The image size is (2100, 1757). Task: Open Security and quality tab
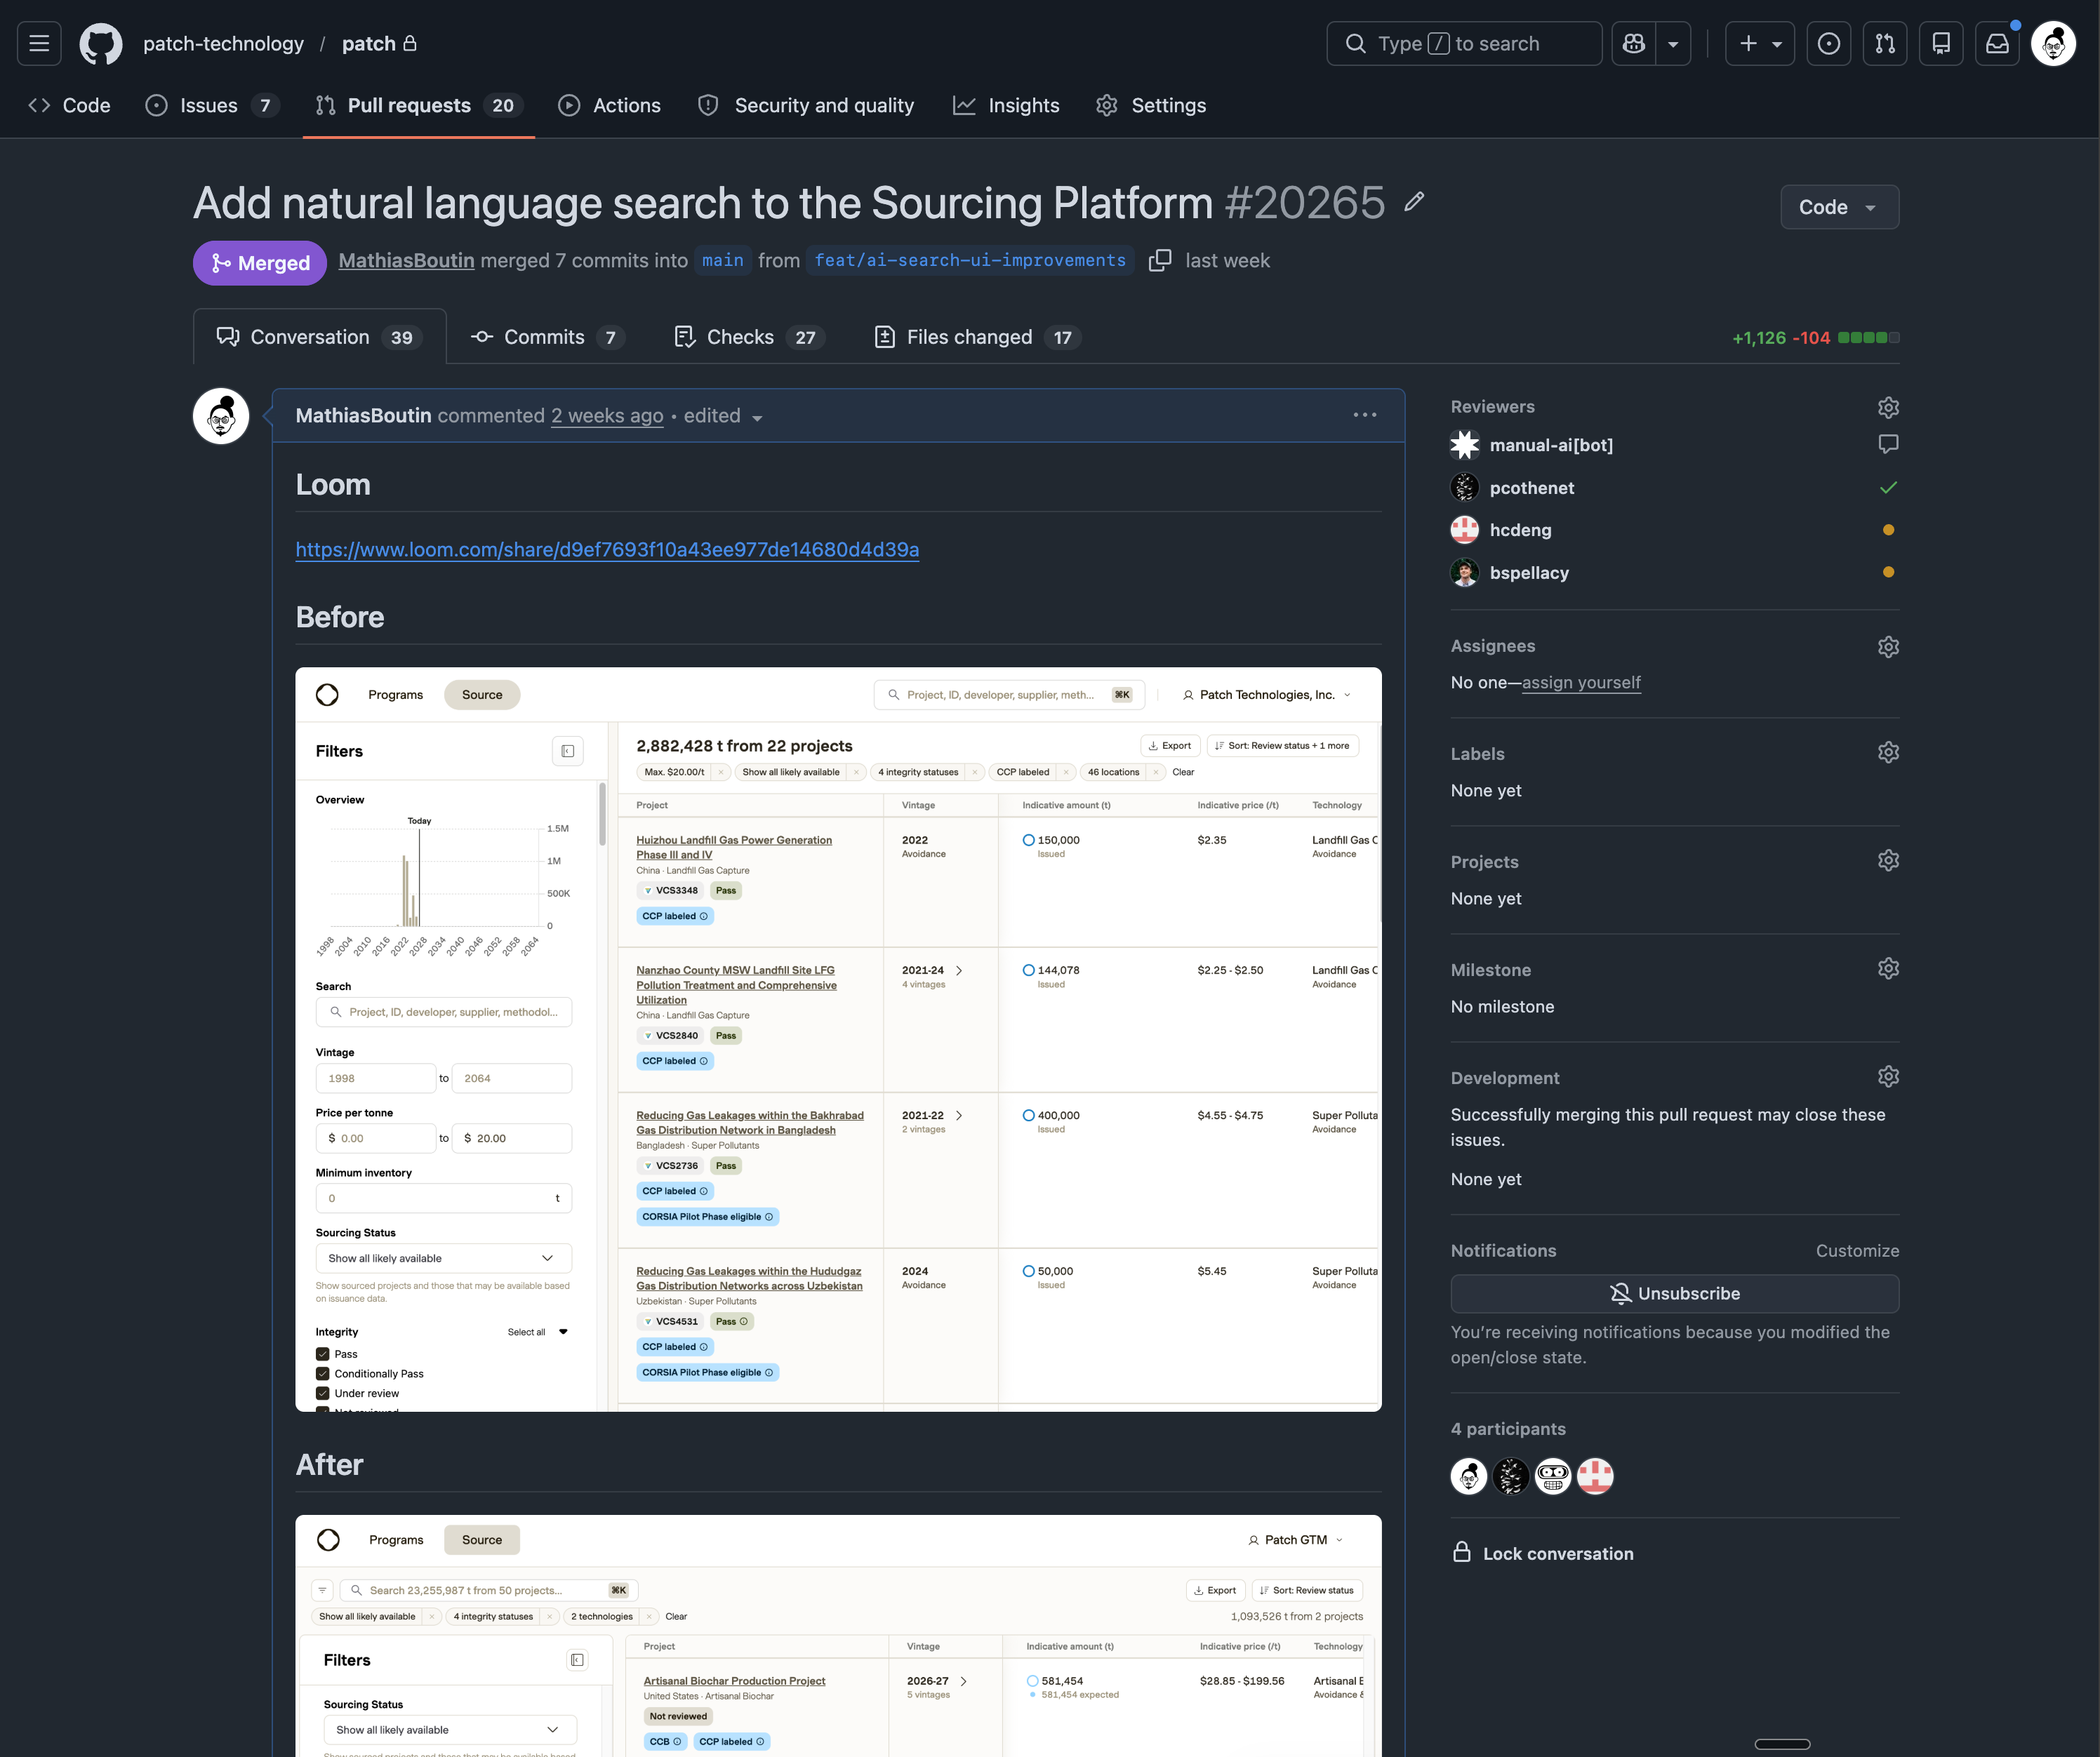pos(806,105)
